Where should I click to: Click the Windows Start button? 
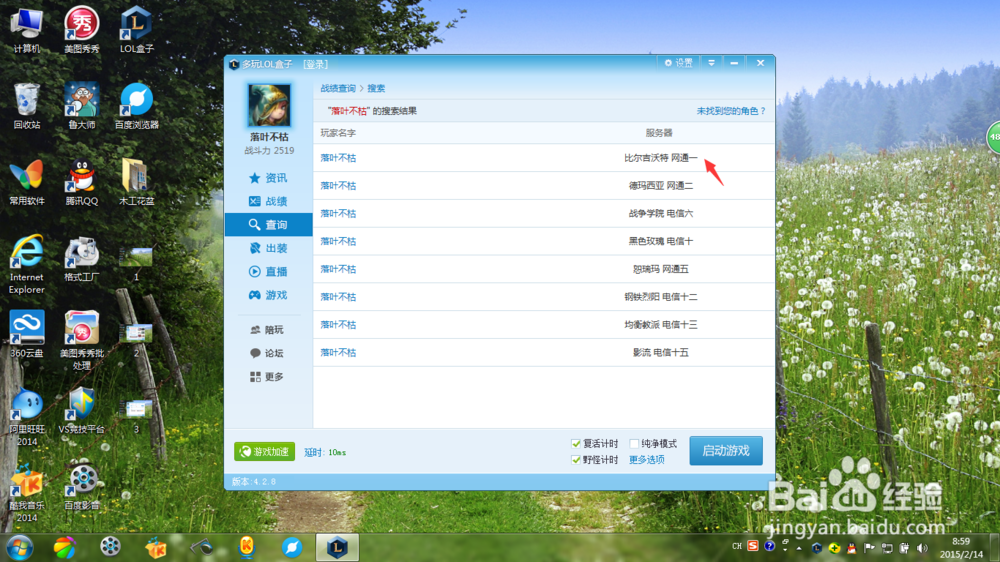pyautogui.click(x=19, y=548)
